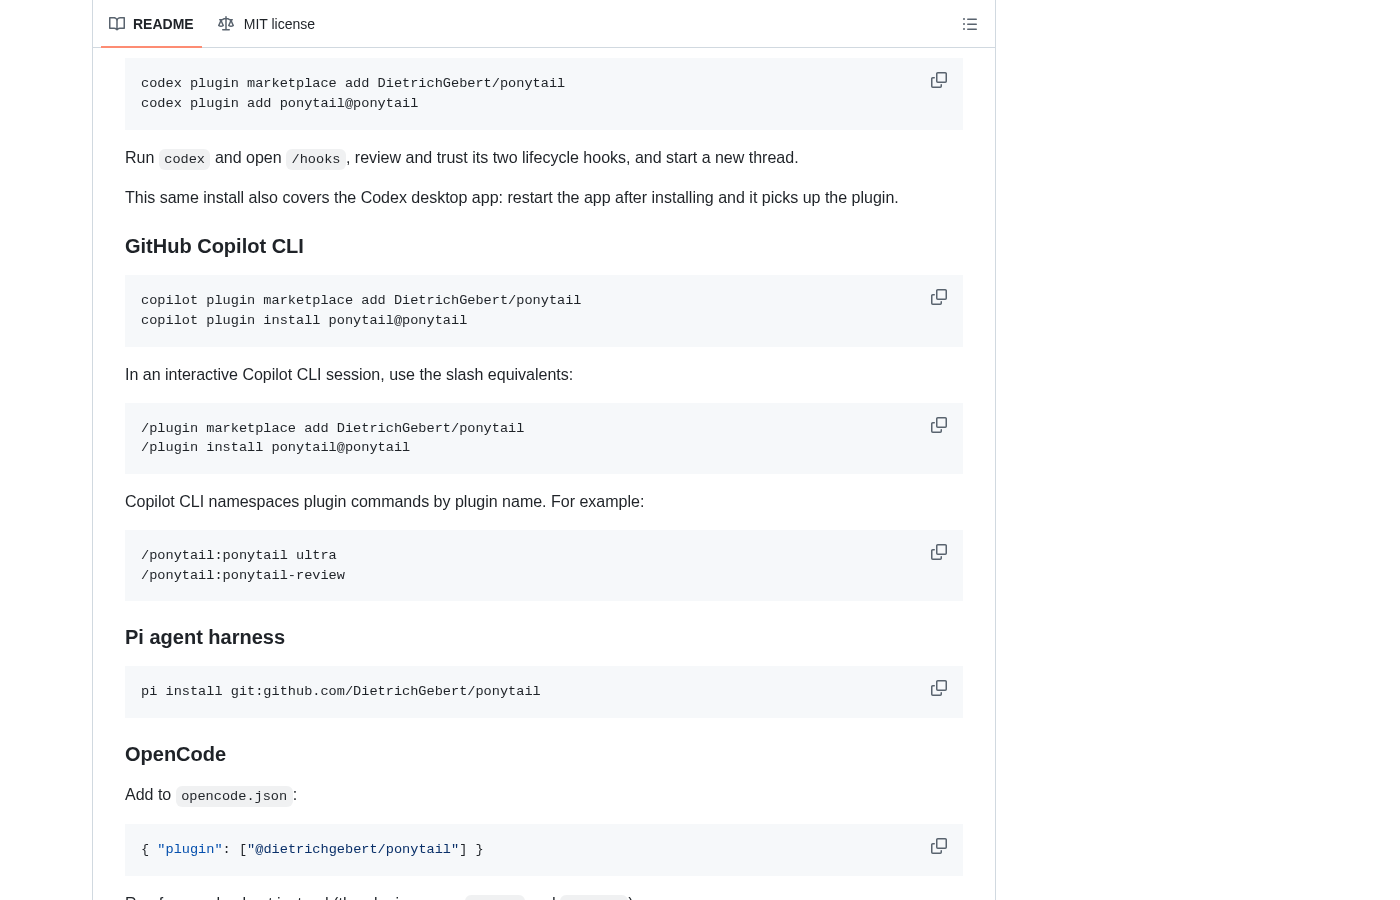Click the string "@dietrichgebert/ponytail" in the JSON
This screenshot has width=1400, height=900.
point(353,849)
